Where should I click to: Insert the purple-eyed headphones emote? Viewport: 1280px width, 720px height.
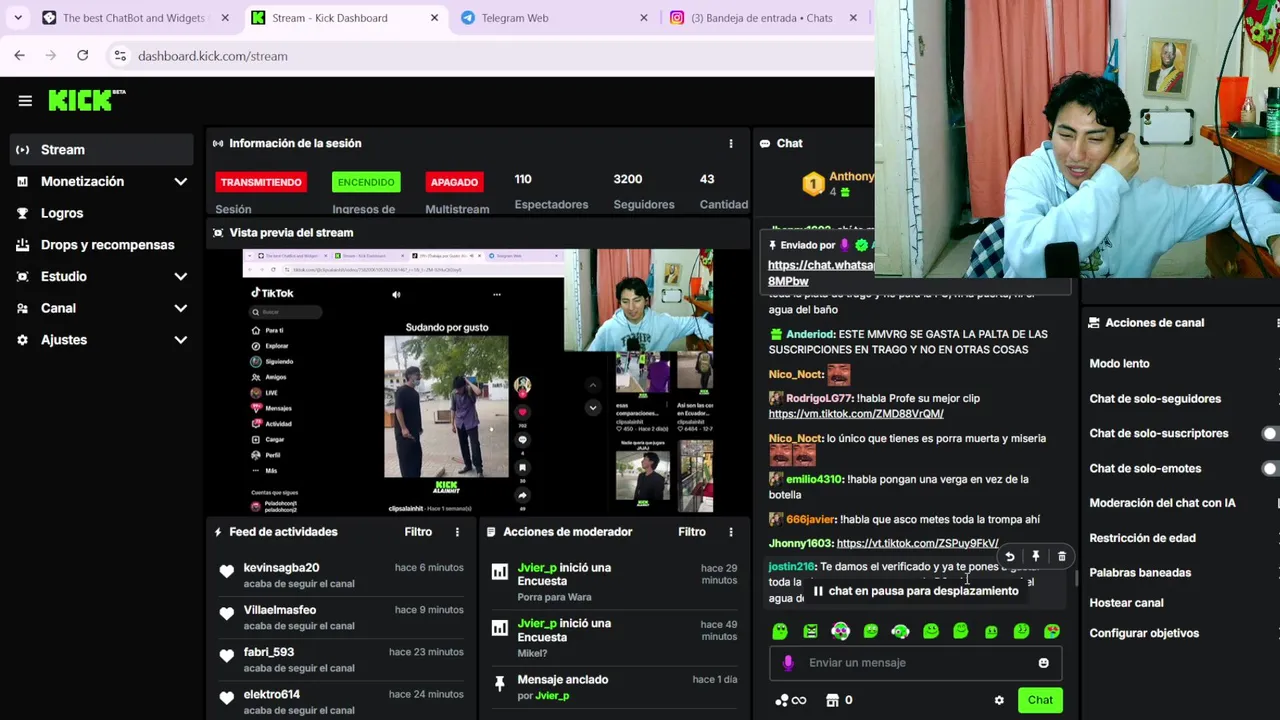841,631
